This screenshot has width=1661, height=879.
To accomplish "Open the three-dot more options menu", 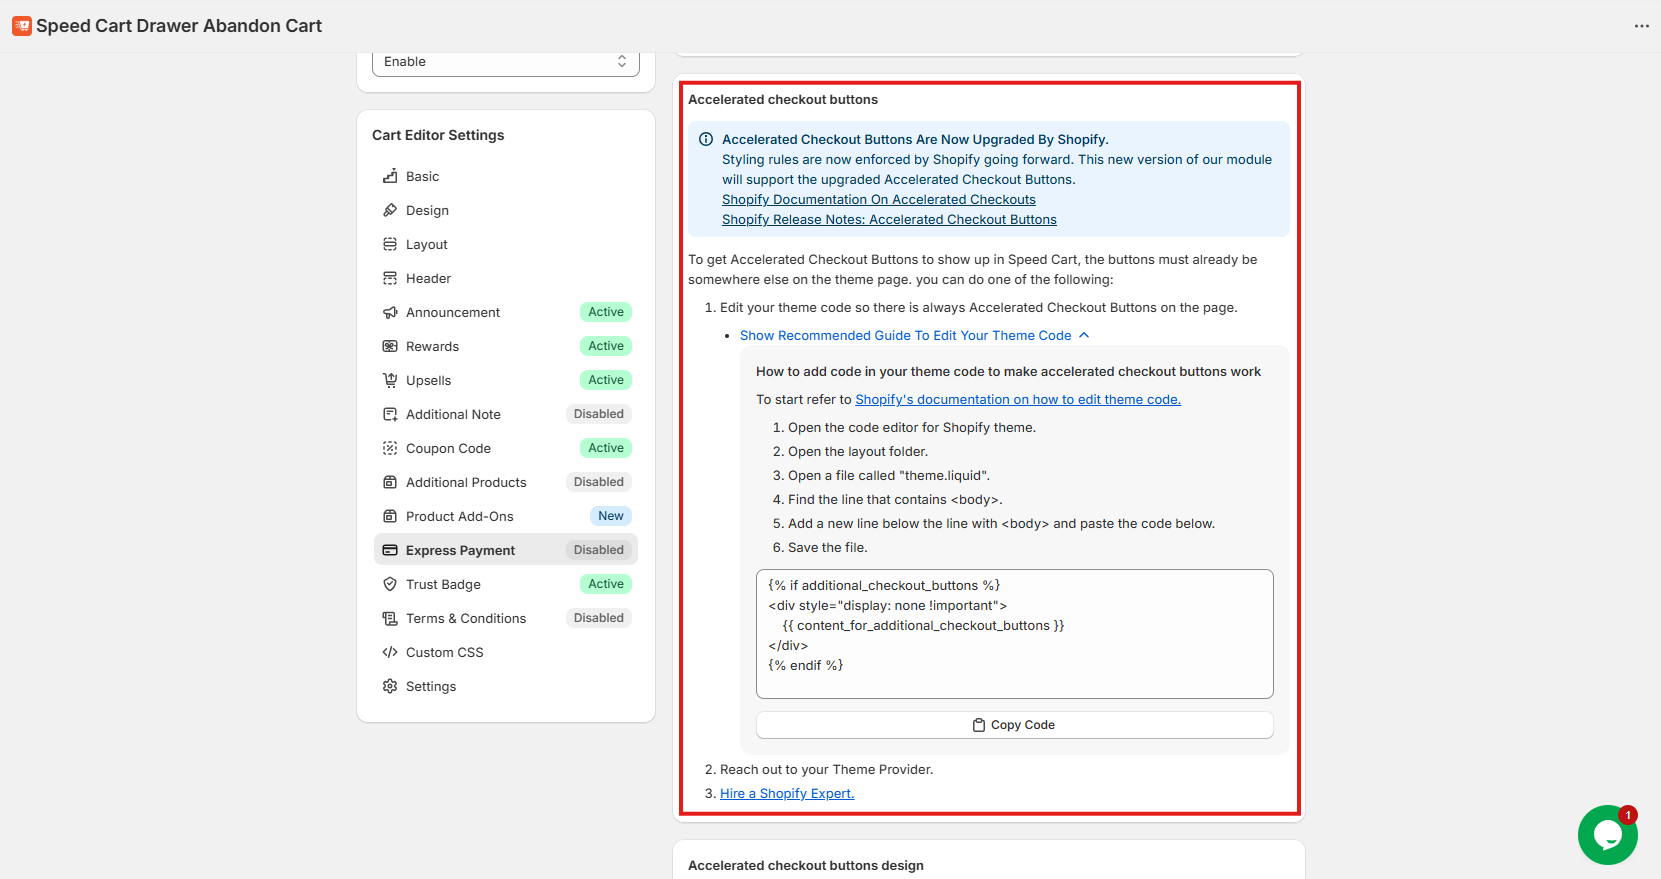I will point(1641,26).
